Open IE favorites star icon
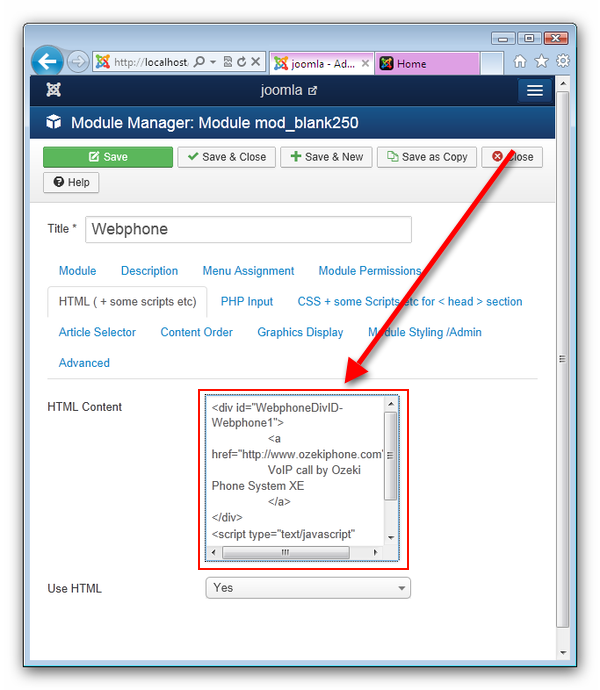The width and height of the screenshot is (600, 690). [541, 62]
